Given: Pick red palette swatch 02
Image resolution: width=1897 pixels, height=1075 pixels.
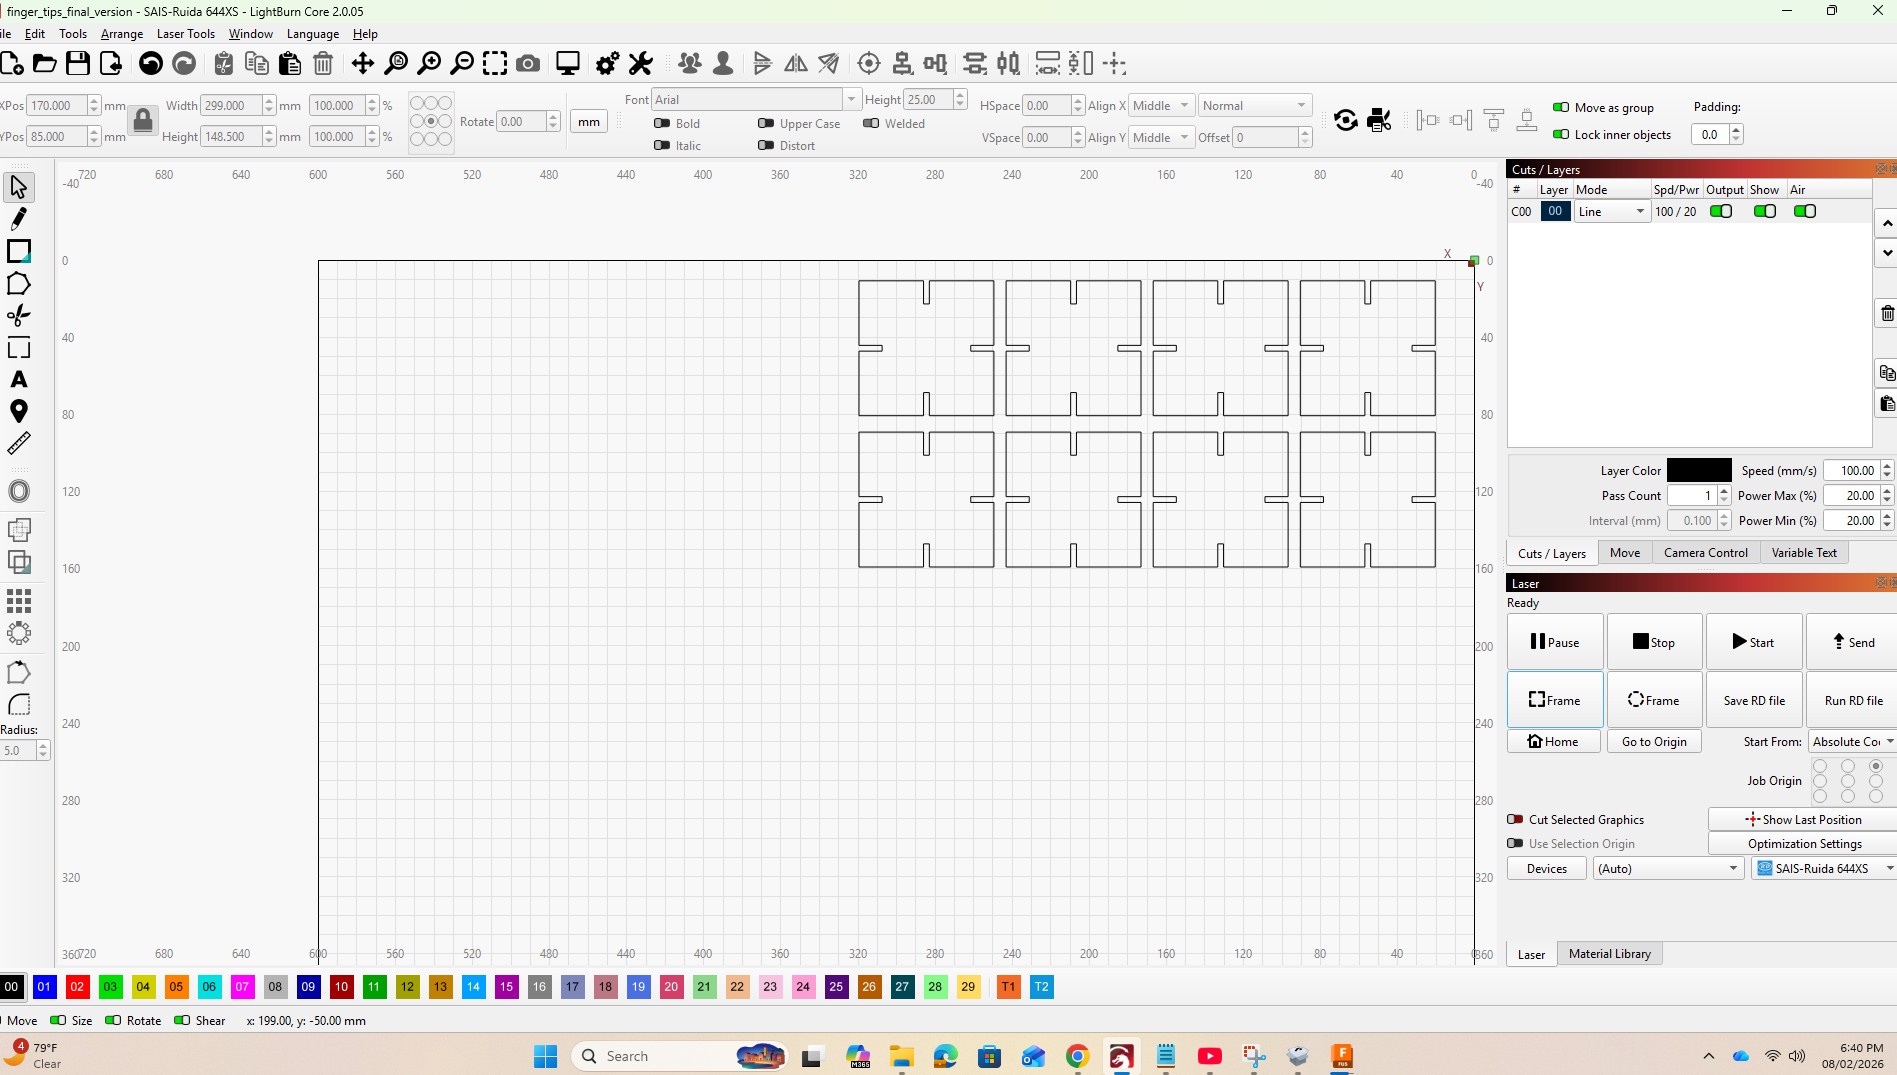Looking at the screenshot, I should point(77,986).
